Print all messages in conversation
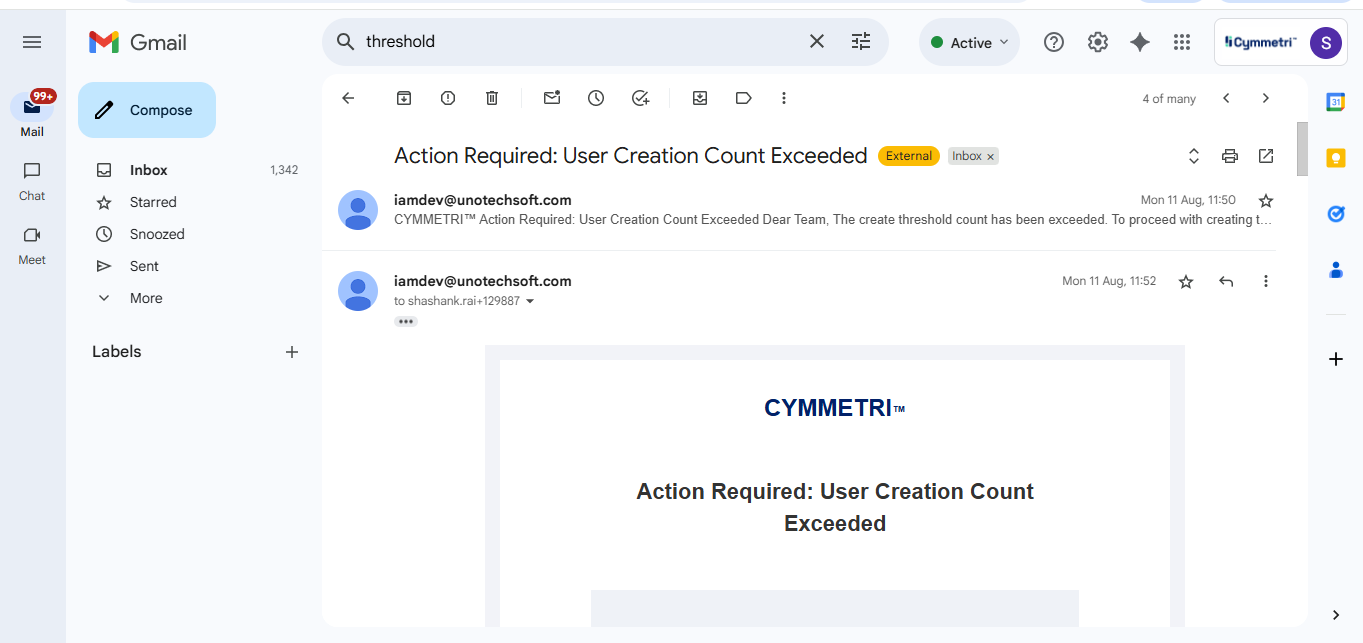Screen dimensions: 1363x643 pos(1230,156)
